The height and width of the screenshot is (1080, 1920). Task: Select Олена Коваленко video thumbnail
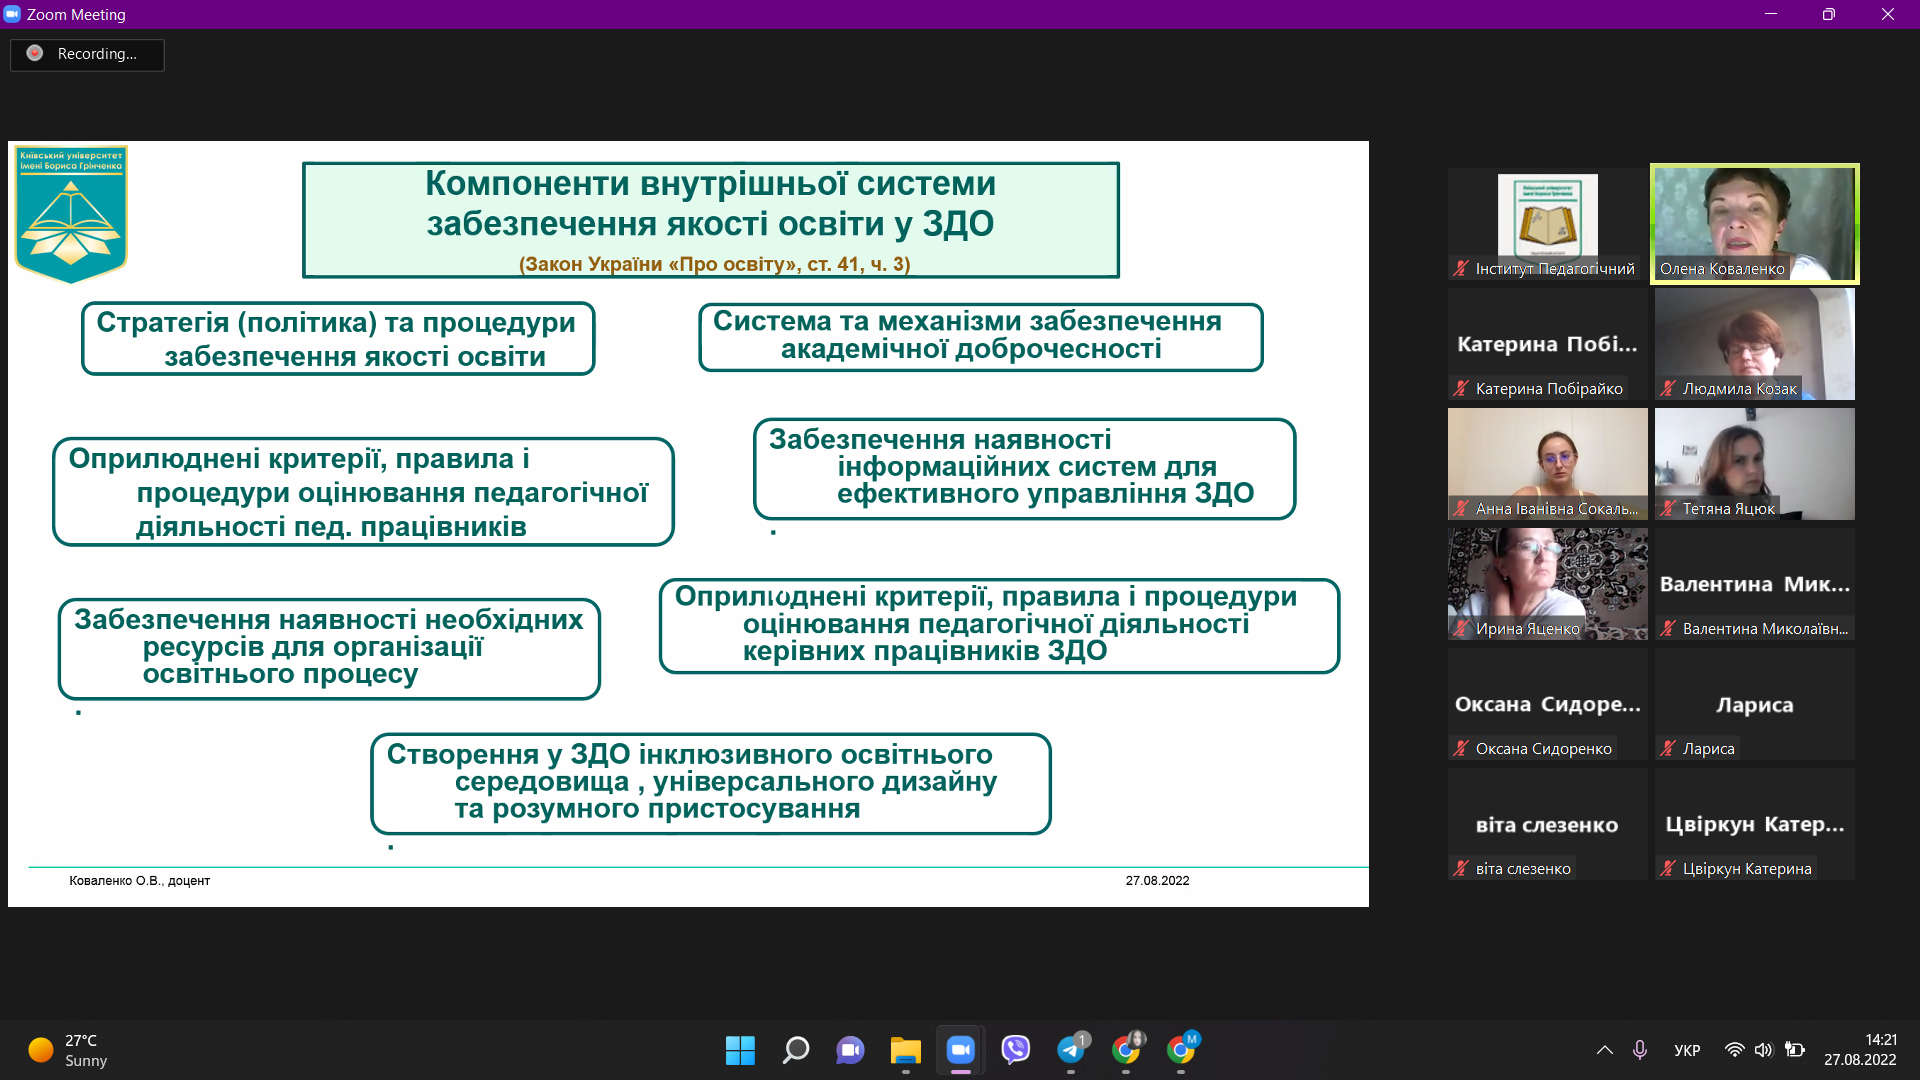coord(1754,224)
